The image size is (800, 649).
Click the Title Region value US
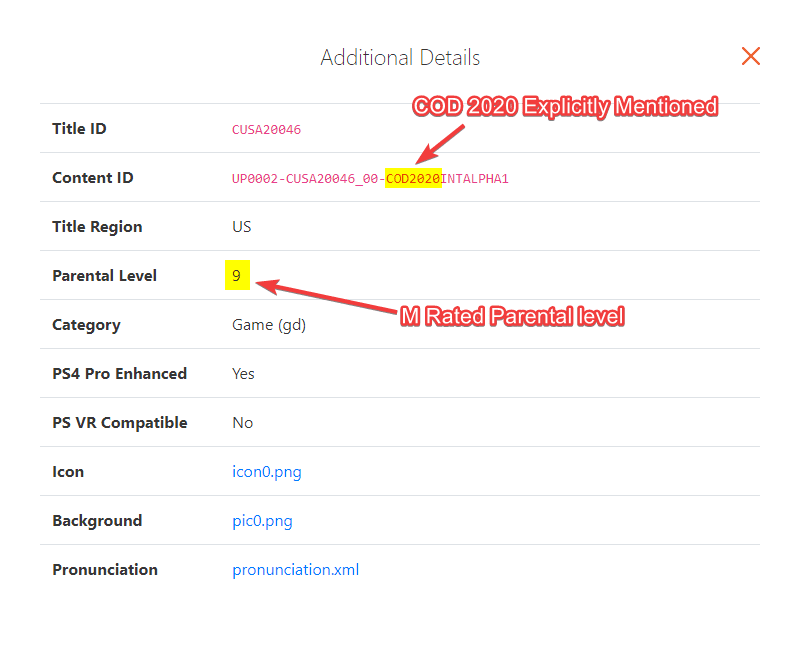coord(241,227)
